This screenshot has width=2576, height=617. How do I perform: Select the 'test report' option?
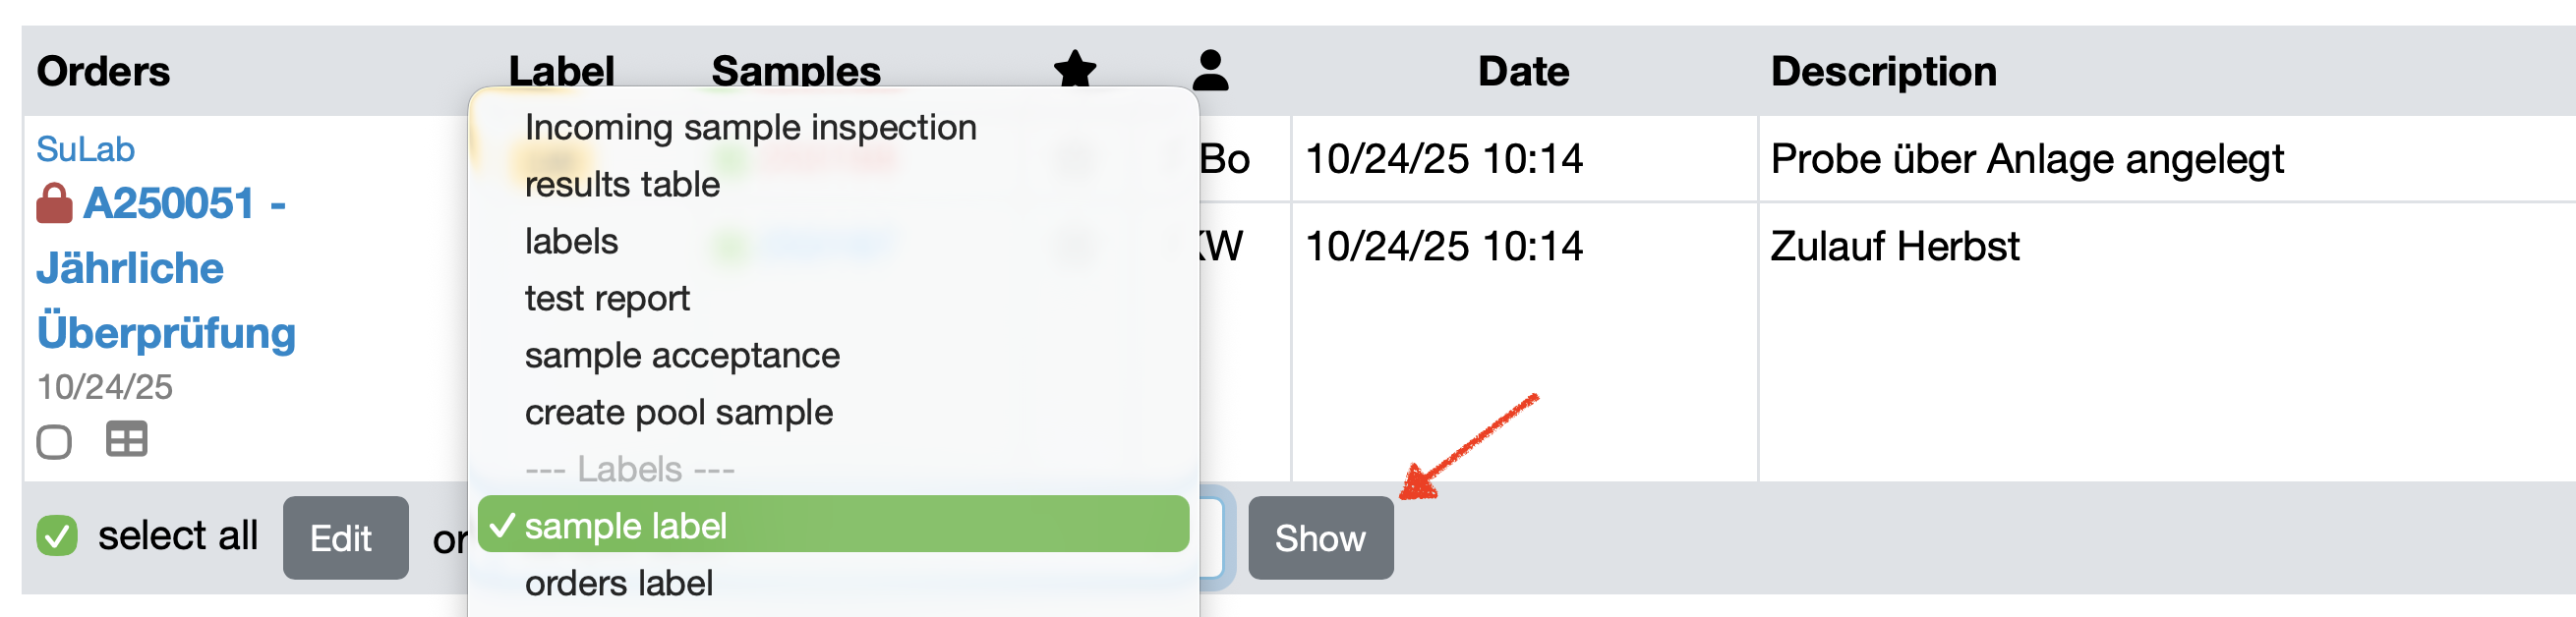point(607,299)
